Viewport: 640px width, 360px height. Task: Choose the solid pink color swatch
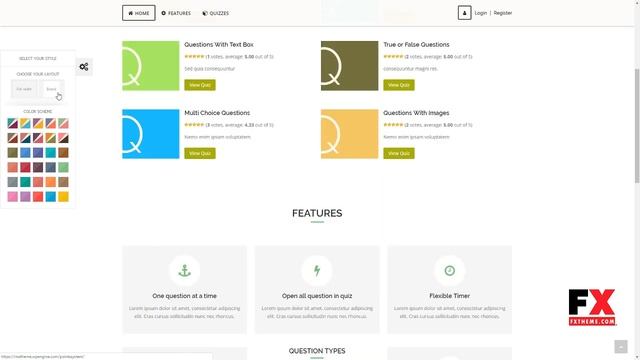[x=13, y=197]
